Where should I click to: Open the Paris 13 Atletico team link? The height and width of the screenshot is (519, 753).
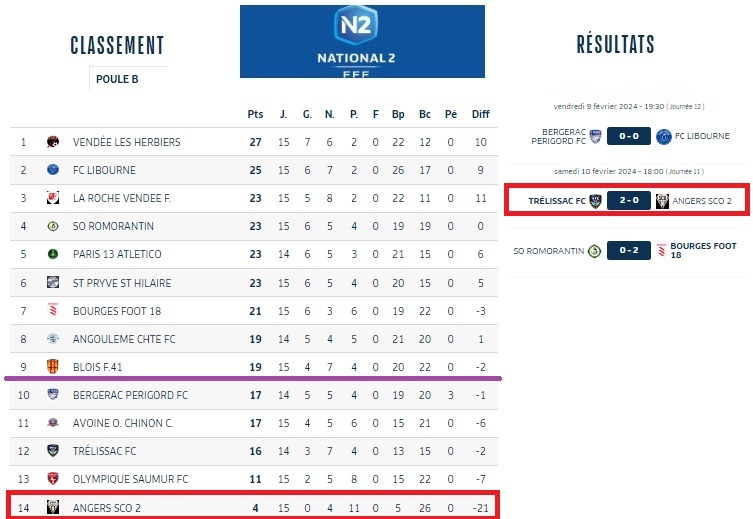click(x=117, y=254)
